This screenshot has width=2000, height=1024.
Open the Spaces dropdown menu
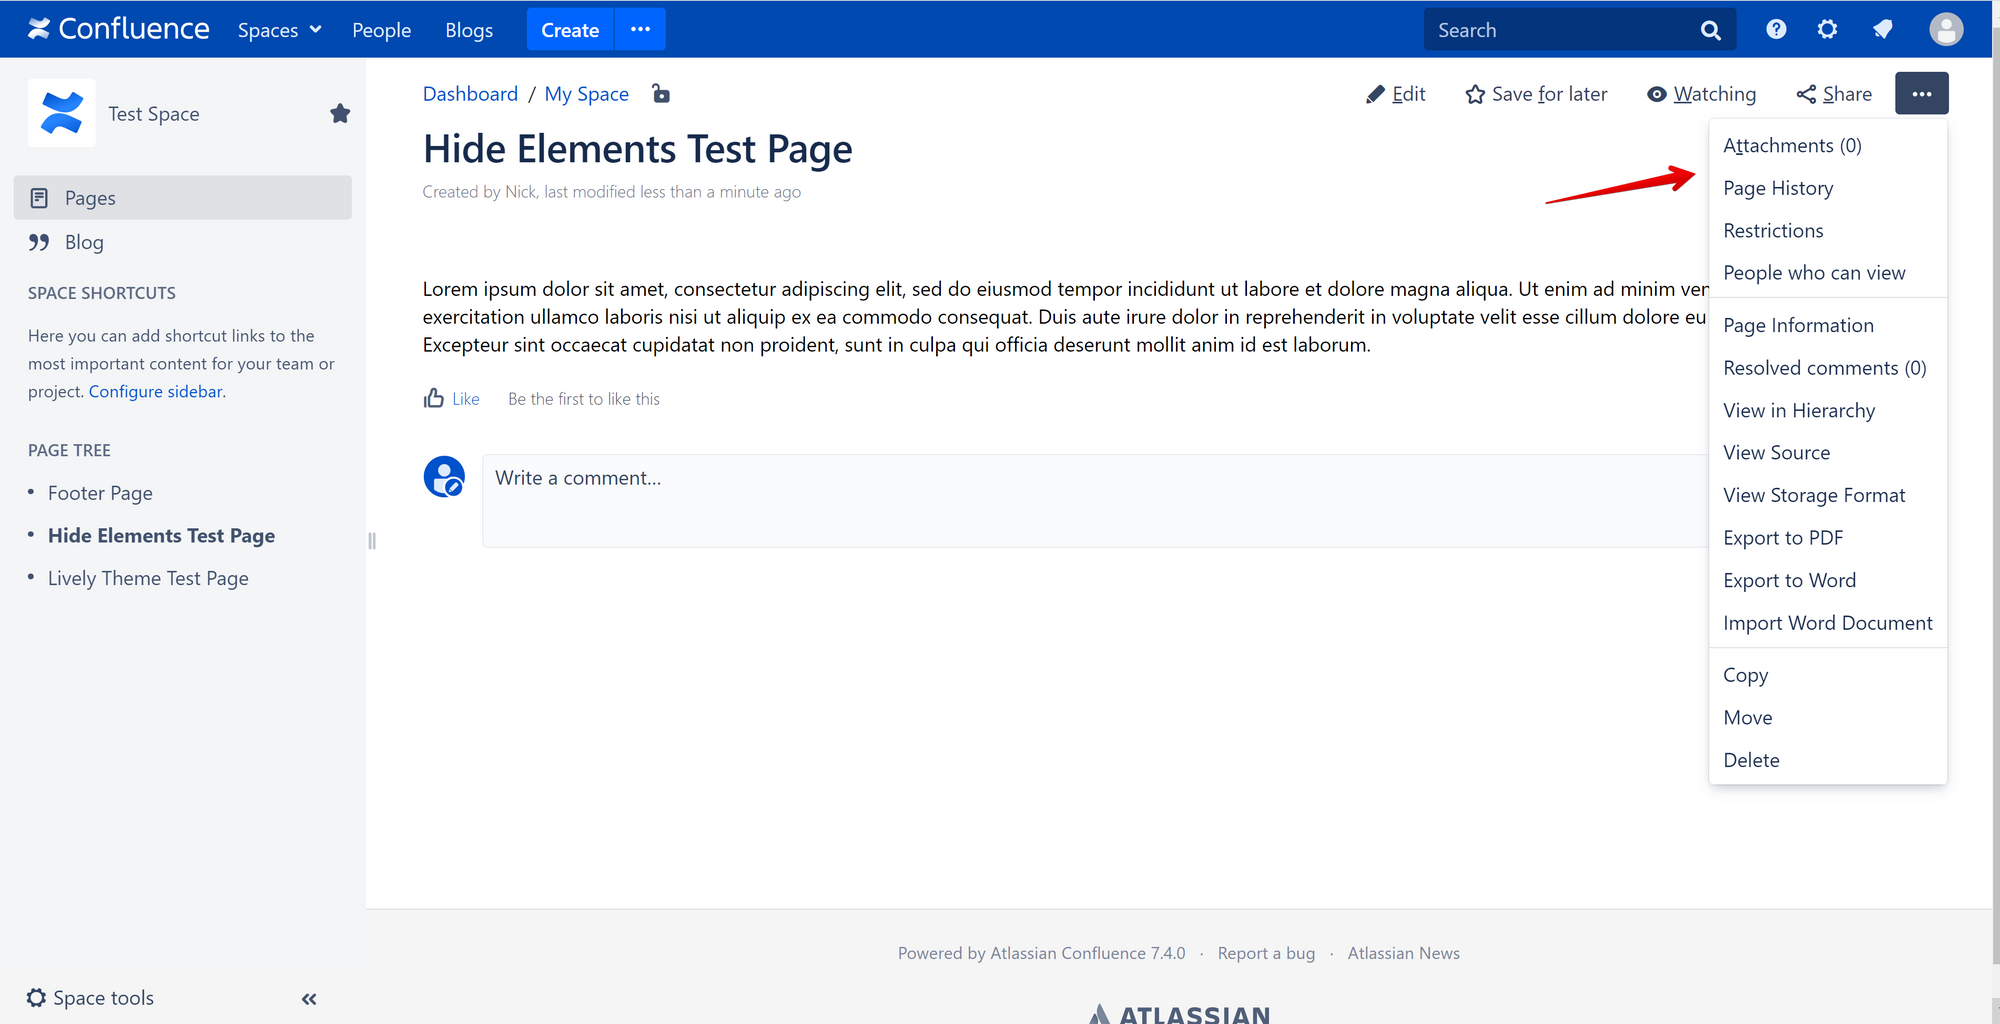279,30
